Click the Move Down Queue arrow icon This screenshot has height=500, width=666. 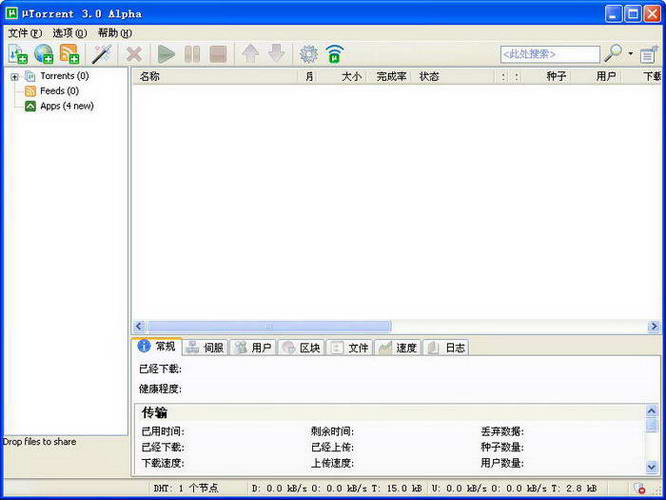point(277,54)
